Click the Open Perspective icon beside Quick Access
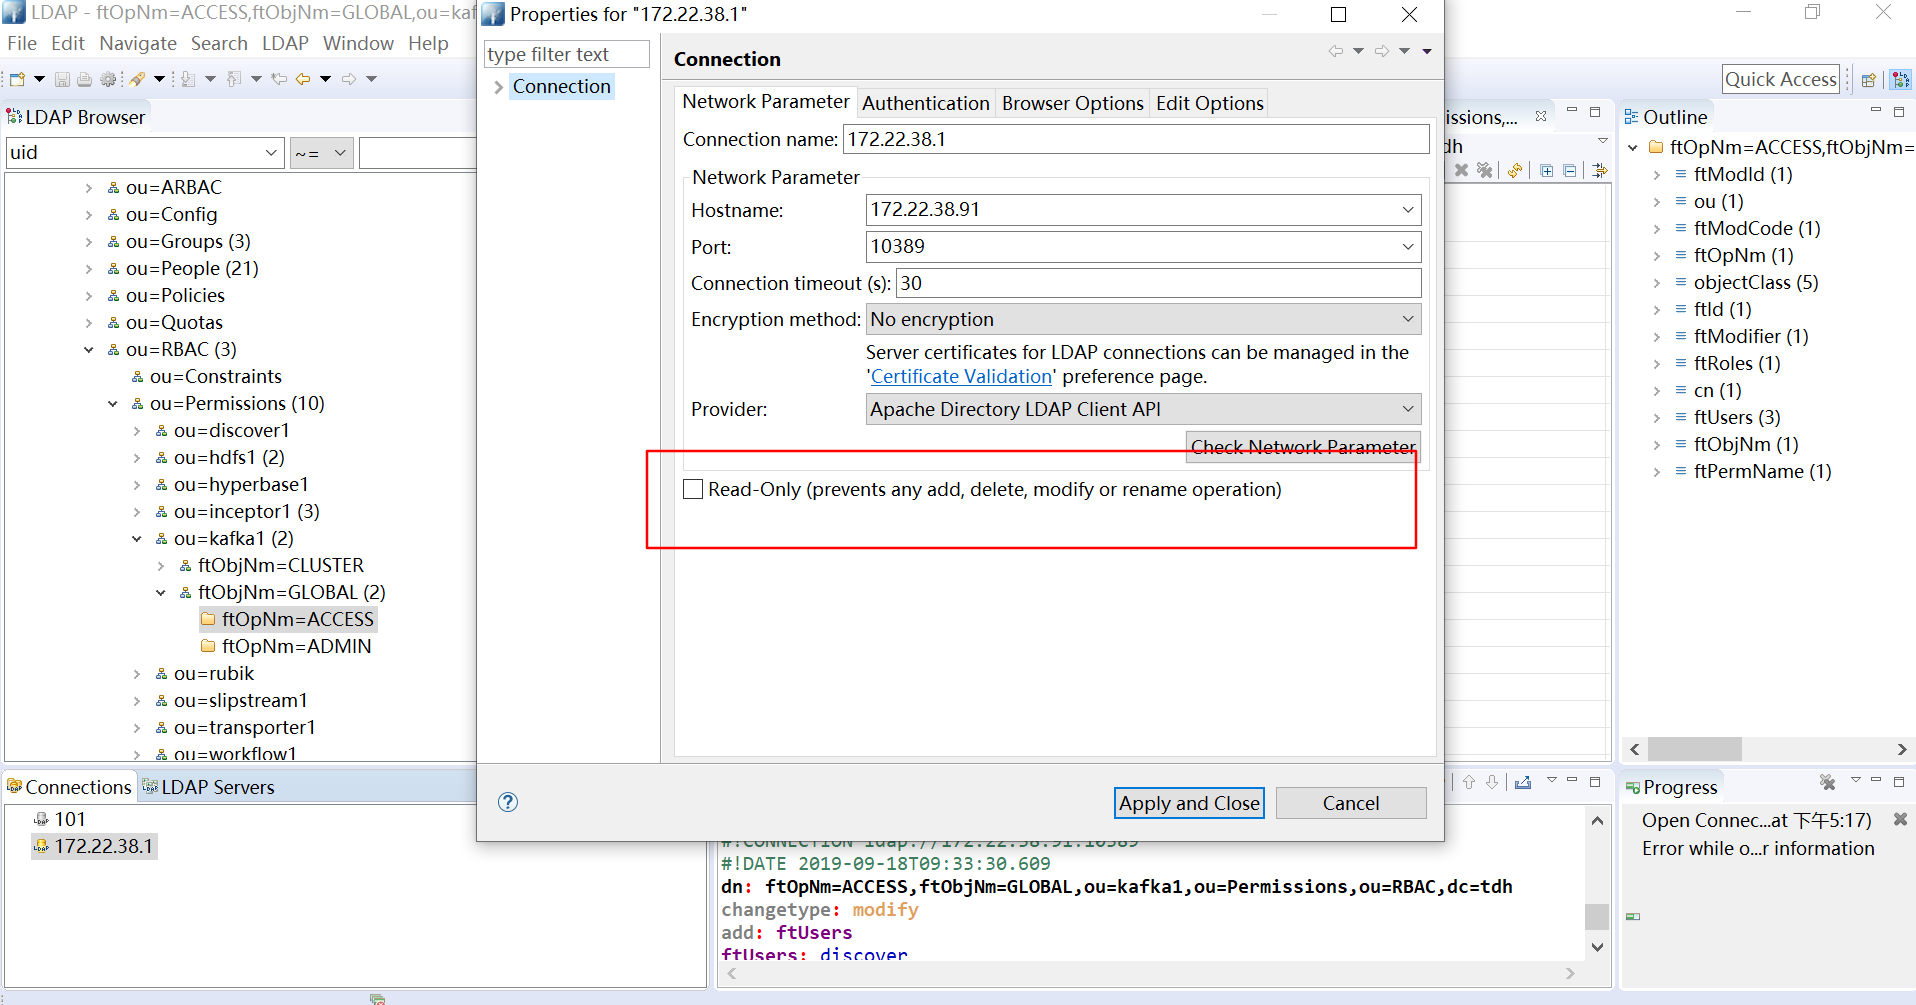The height and width of the screenshot is (1005, 1916). click(x=1867, y=80)
